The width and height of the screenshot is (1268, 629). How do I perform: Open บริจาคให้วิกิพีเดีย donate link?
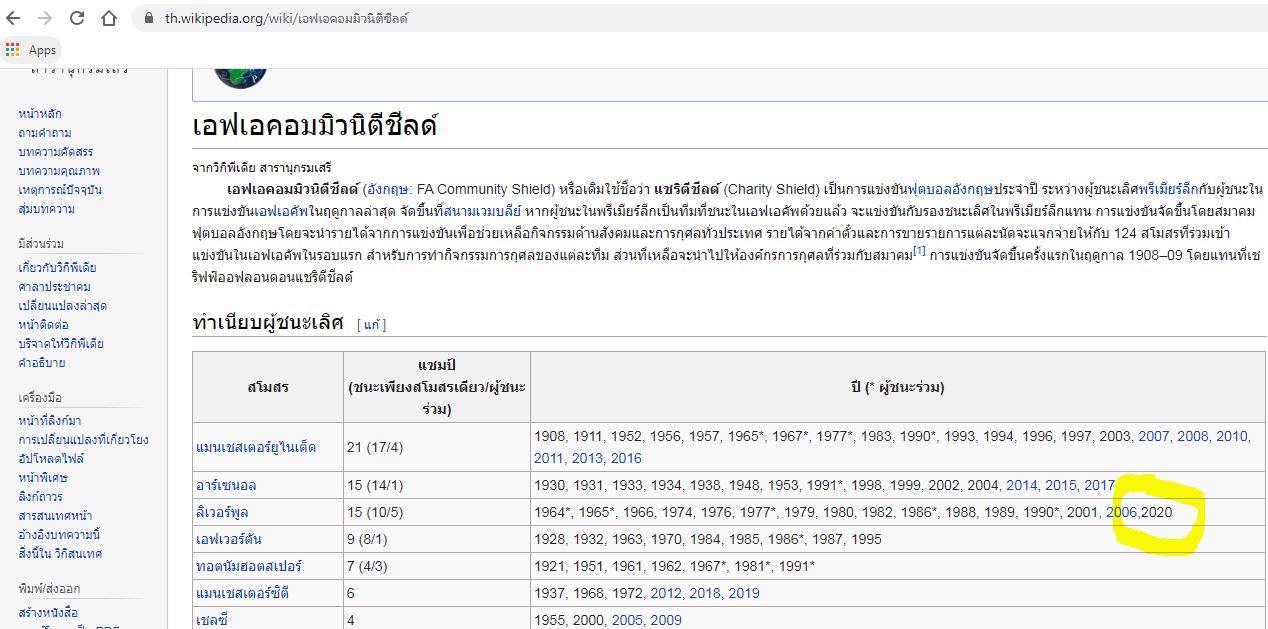[x=61, y=343]
